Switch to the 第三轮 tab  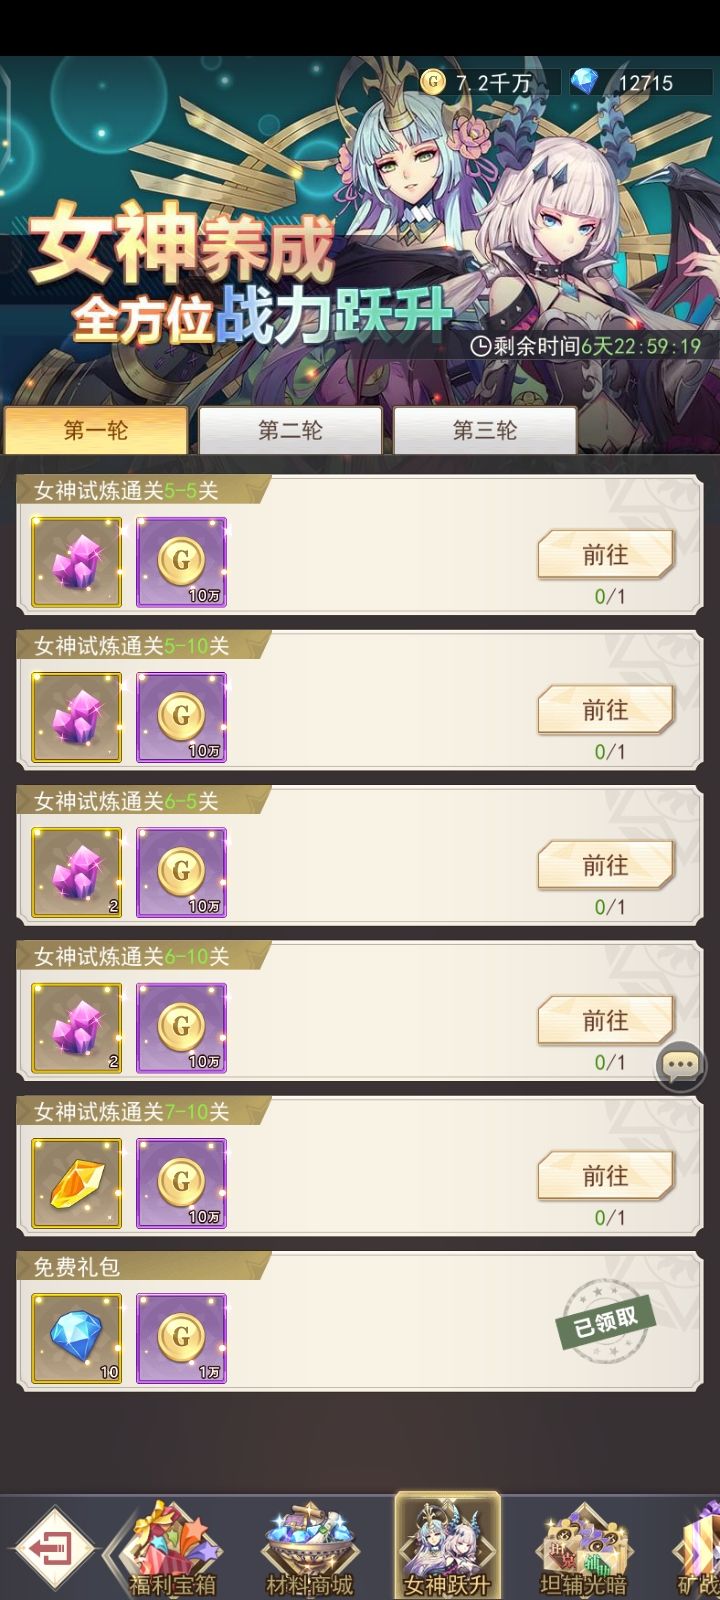click(x=485, y=431)
